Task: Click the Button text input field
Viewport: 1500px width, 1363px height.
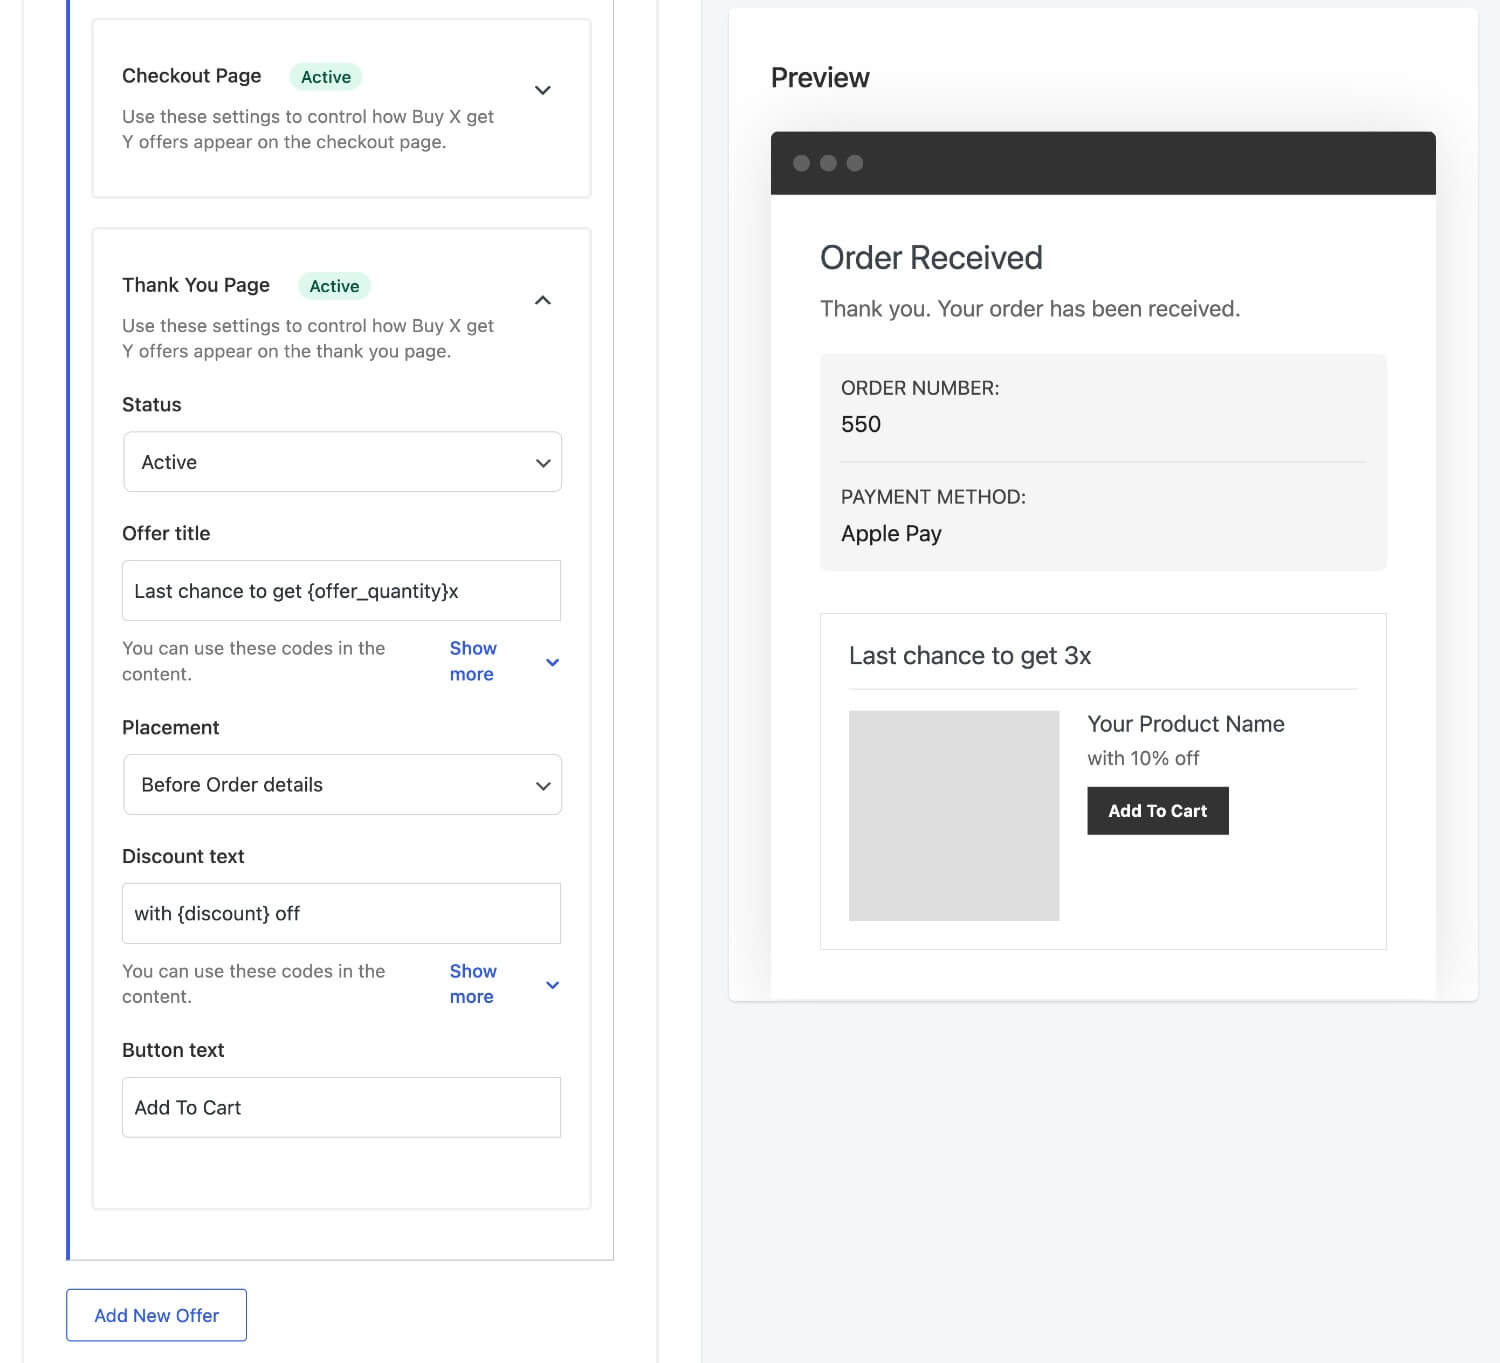Action: click(341, 1107)
